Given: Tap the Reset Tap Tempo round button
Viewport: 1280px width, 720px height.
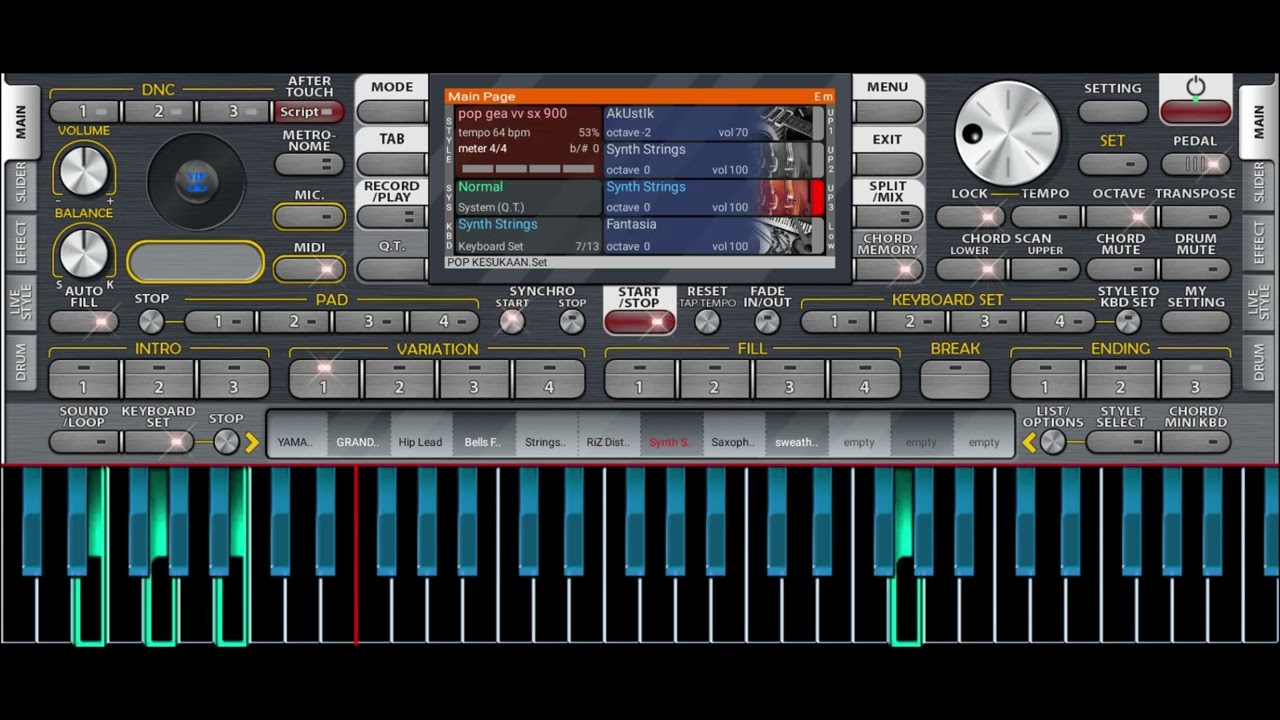Looking at the screenshot, I should click(707, 322).
